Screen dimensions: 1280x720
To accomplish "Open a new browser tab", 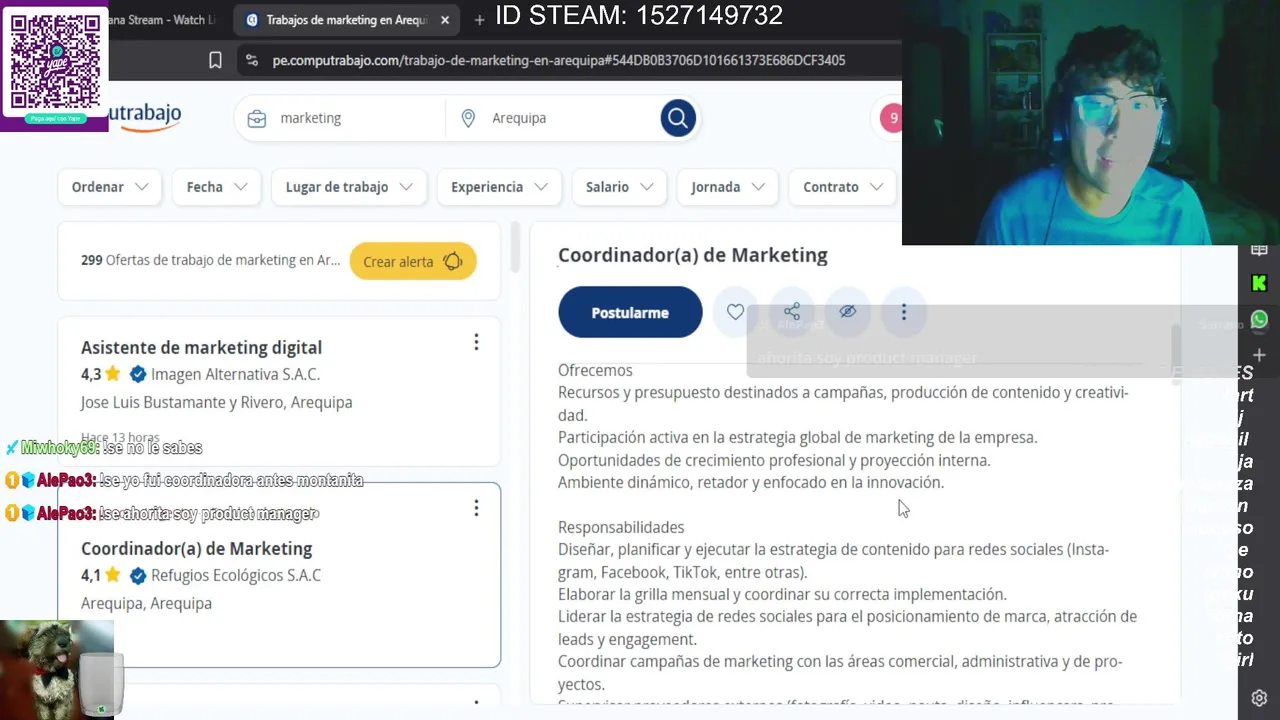I will (479, 20).
